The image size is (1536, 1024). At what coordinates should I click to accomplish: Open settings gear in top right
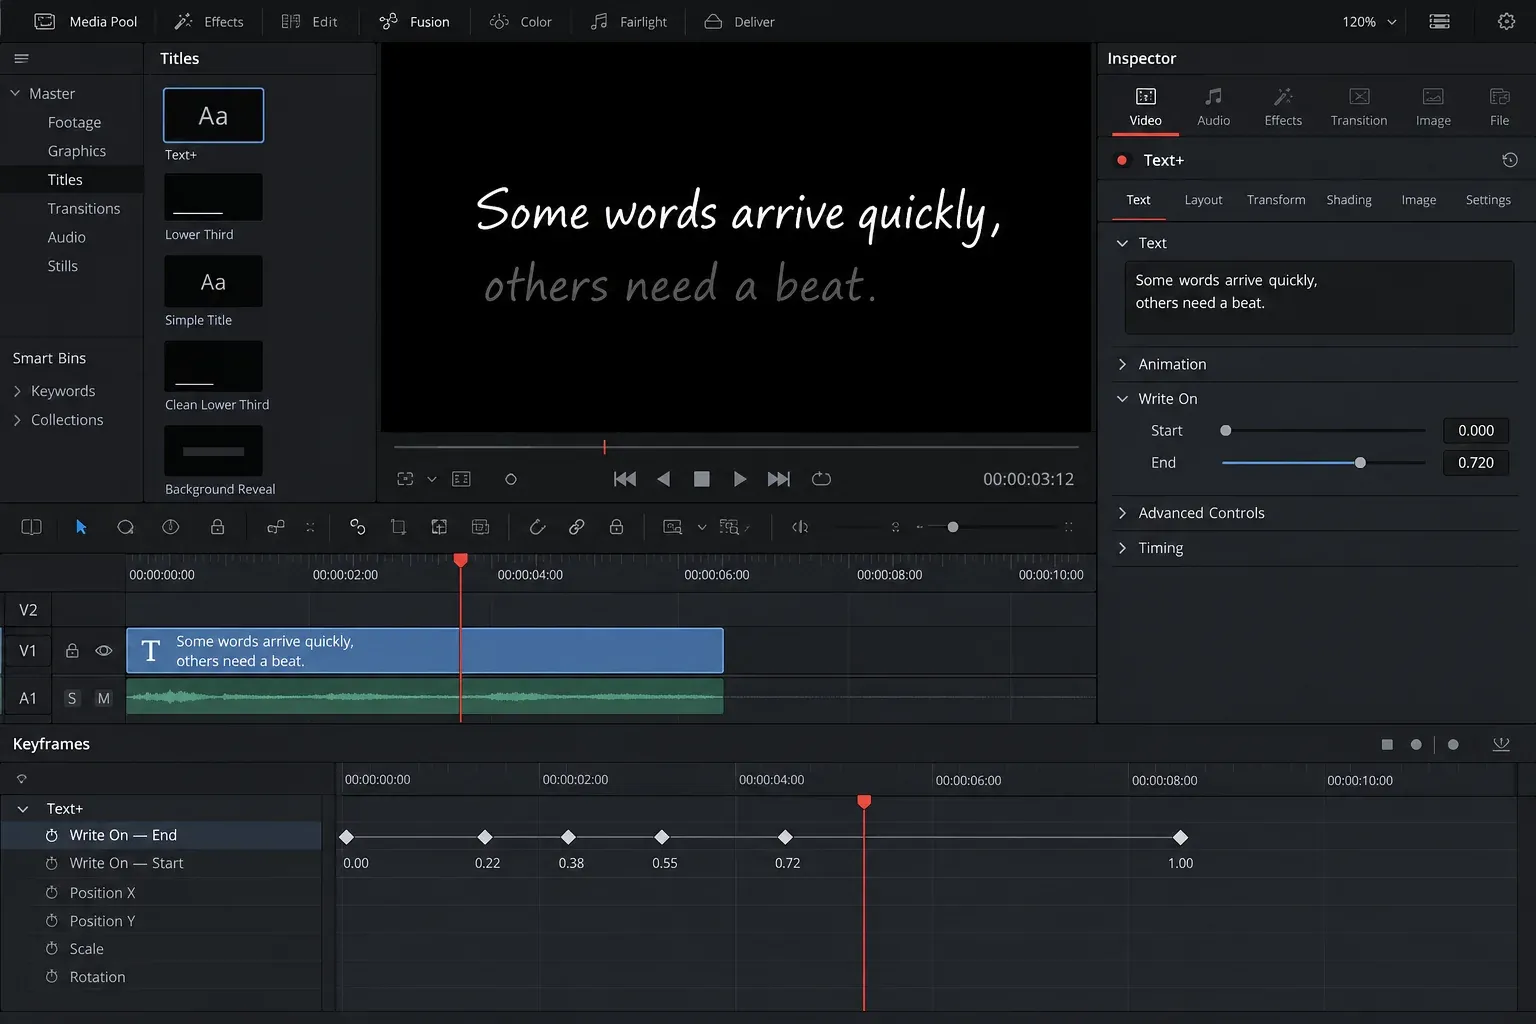click(x=1506, y=21)
